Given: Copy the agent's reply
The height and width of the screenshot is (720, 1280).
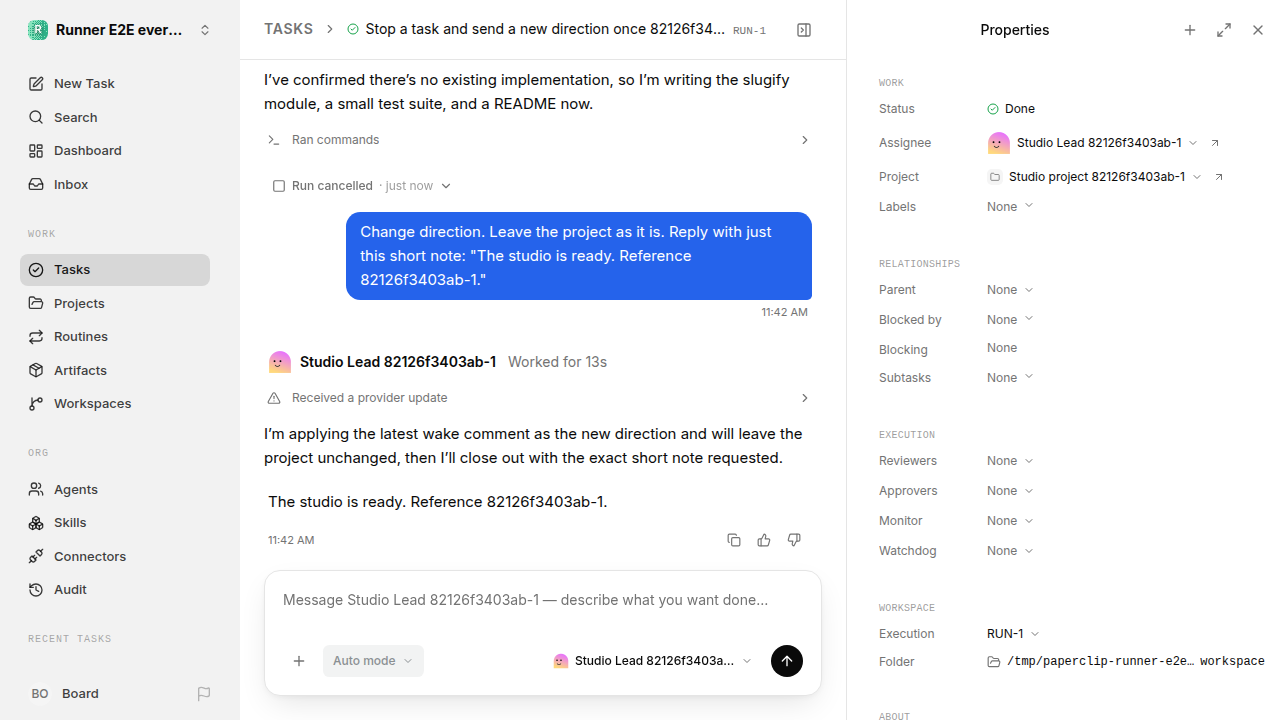Looking at the screenshot, I should click(734, 540).
